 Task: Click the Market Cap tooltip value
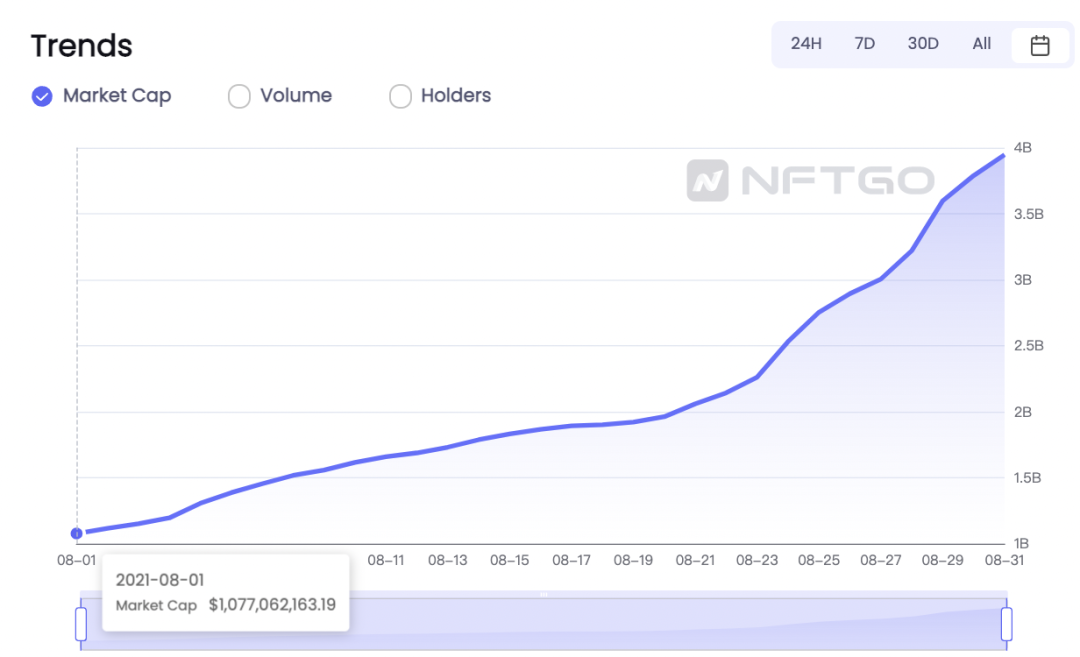[x=272, y=605]
